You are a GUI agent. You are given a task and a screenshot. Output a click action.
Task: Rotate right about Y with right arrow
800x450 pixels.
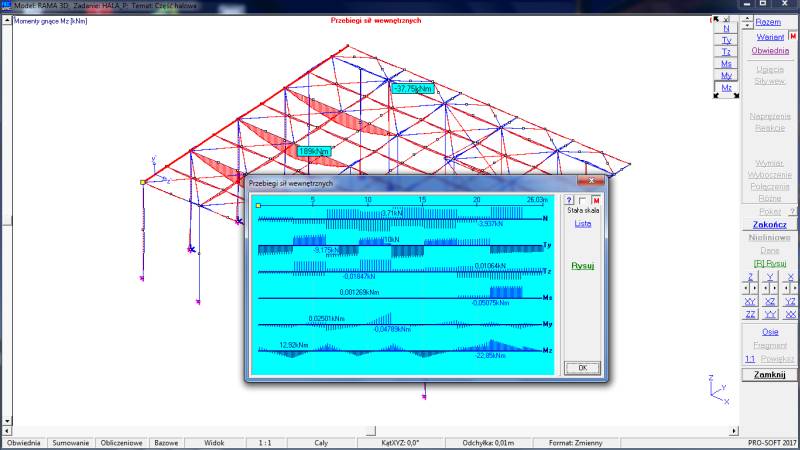tap(773, 288)
